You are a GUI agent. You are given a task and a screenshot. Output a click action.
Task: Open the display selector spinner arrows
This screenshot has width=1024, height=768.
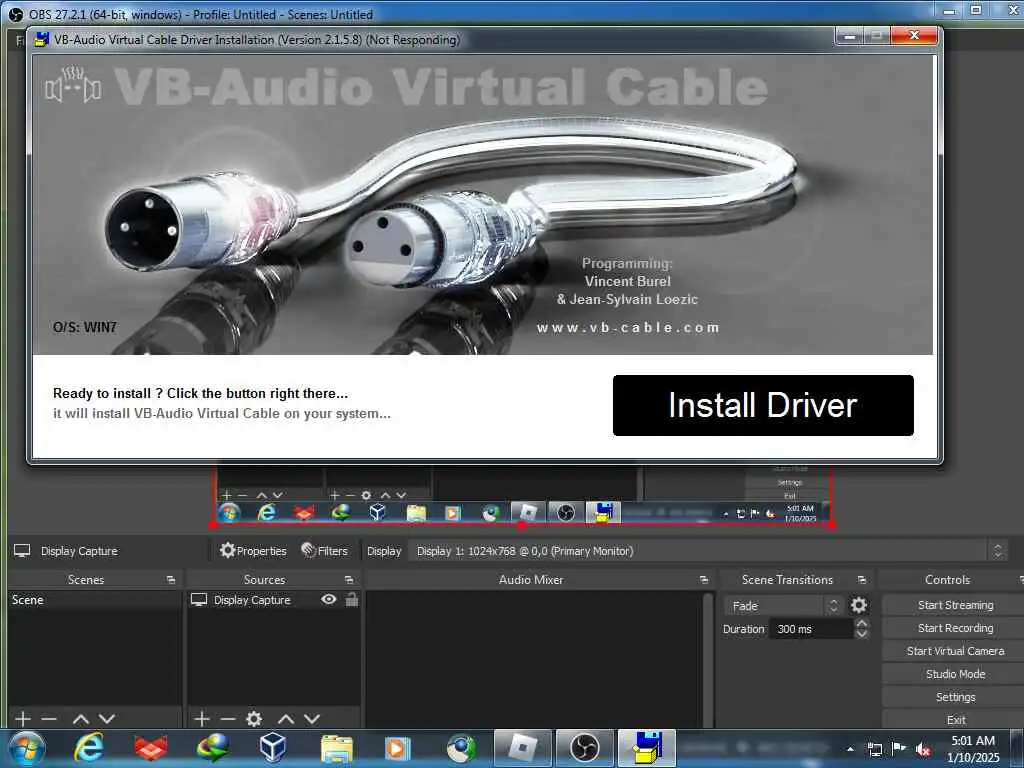(997, 551)
